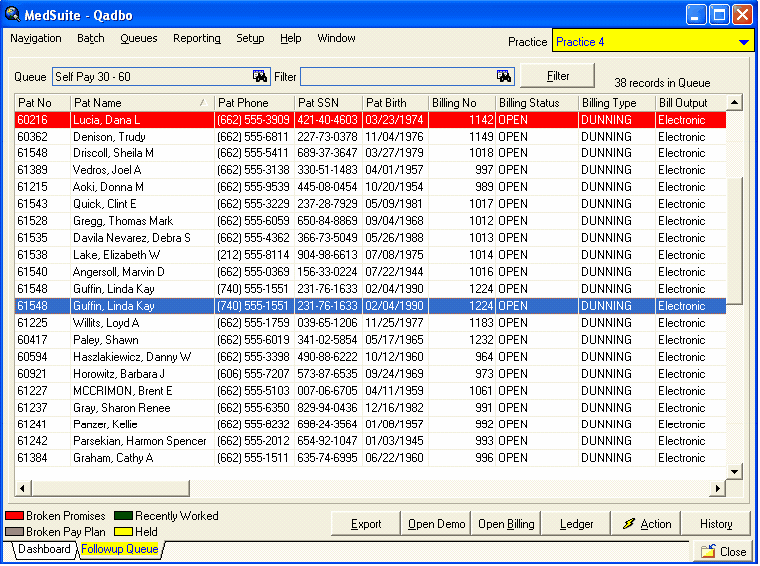The image size is (760, 566).
Task: Click the vertical scrollbar down arrow
Action: (734, 472)
